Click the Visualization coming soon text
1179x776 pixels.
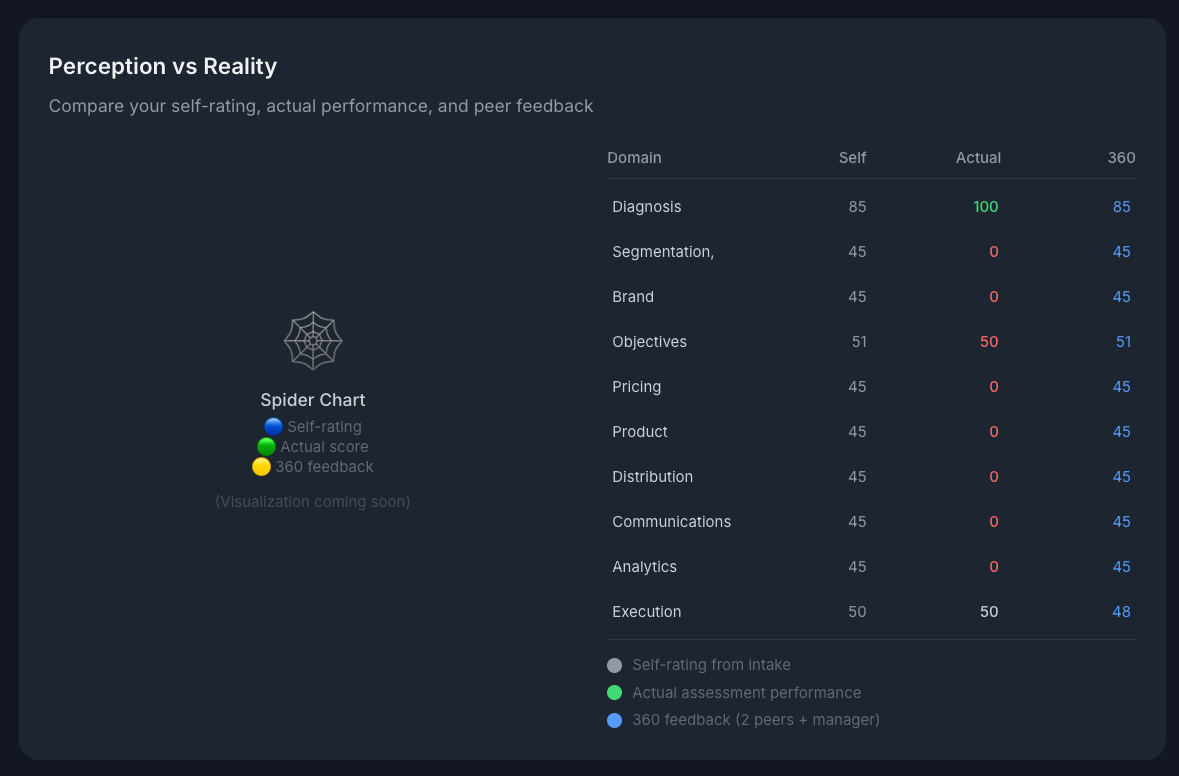(x=313, y=501)
